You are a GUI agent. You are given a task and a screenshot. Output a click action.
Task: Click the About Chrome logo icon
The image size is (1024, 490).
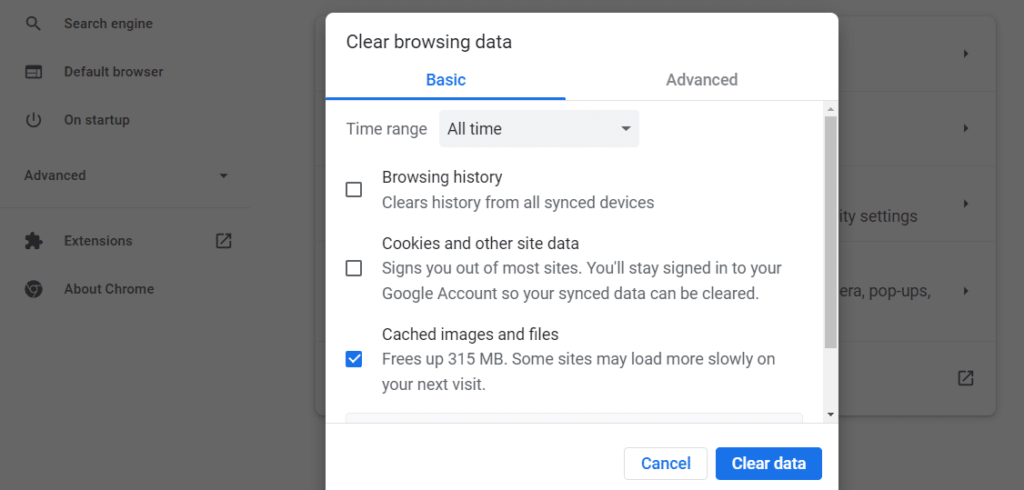[33, 289]
